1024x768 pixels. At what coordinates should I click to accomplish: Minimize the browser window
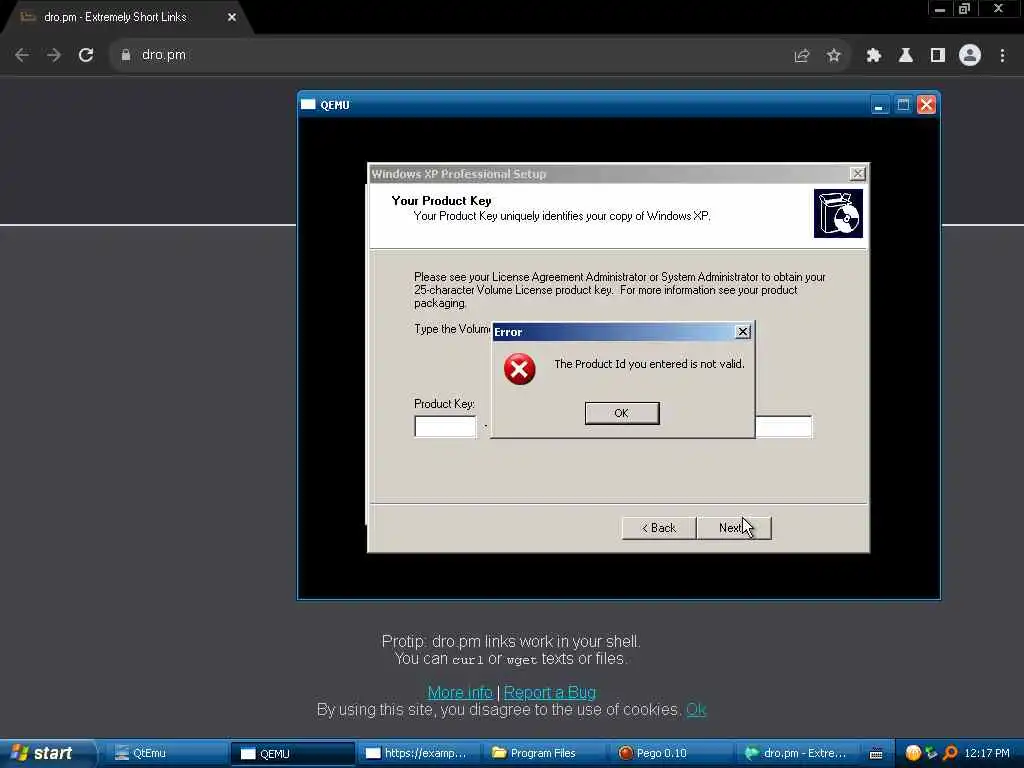(x=940, y=9)
